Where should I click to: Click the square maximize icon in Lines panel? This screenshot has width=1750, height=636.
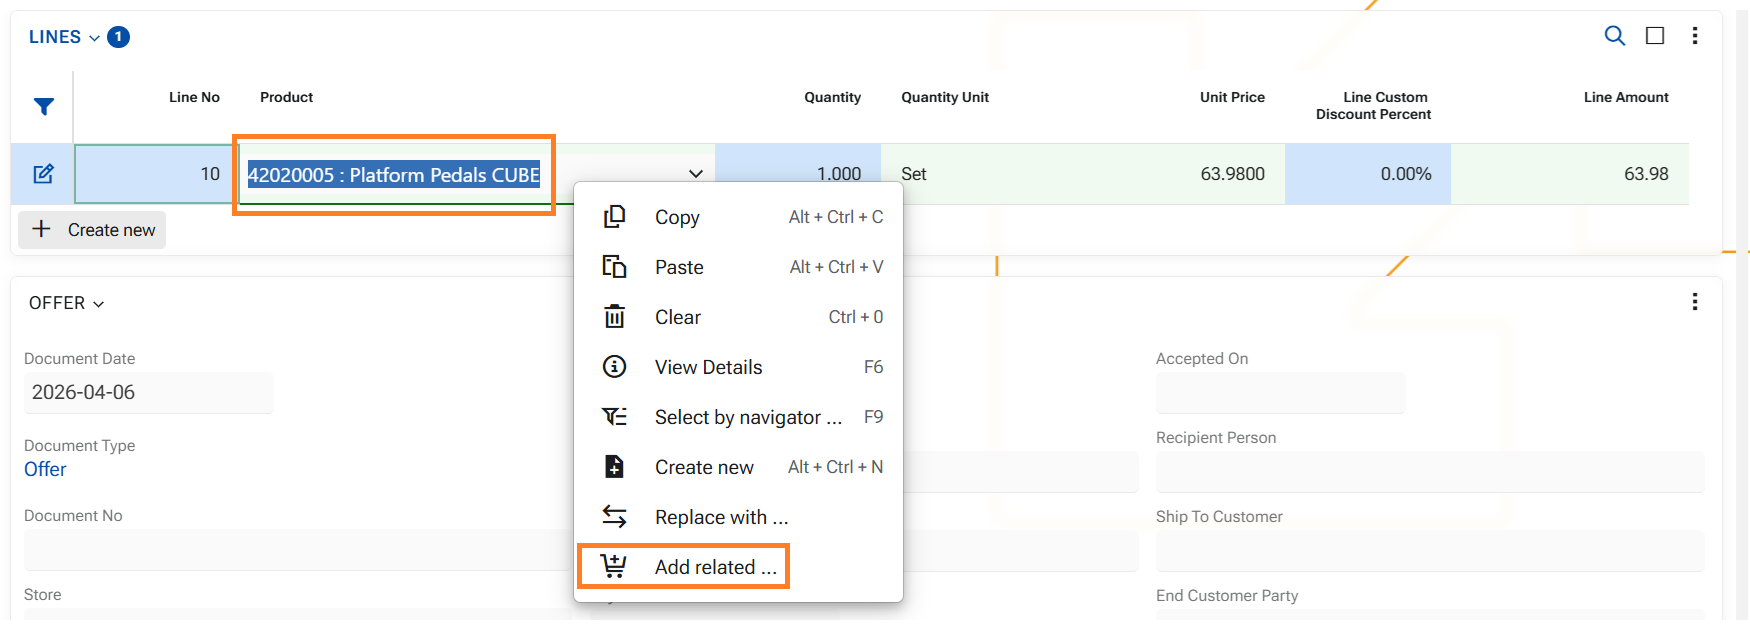[1655, 36]
